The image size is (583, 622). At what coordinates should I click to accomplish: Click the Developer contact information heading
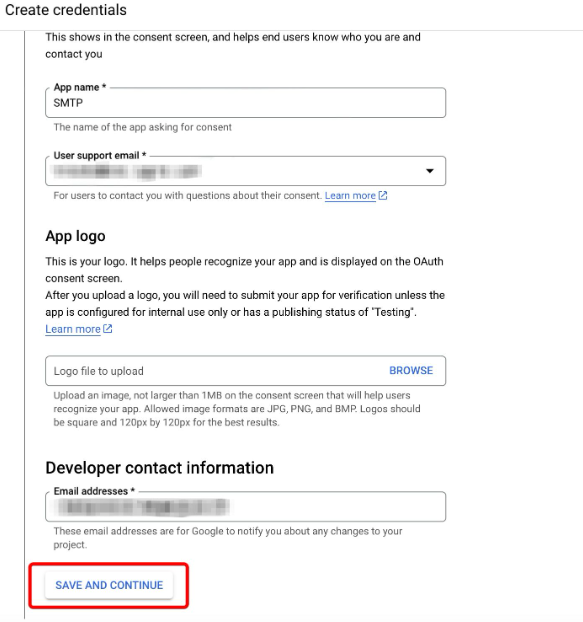click(x=159, y=468)
